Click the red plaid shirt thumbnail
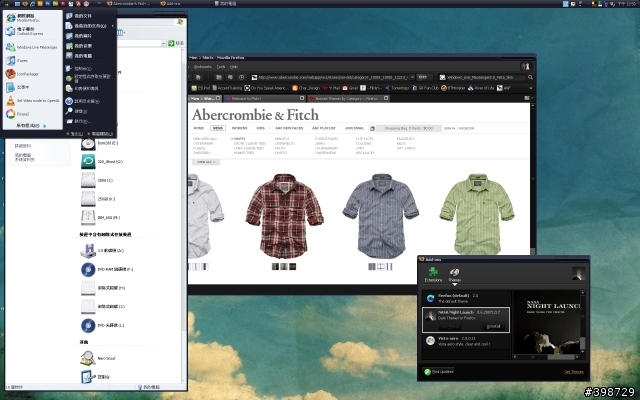This screenshot has height=400, width=640. click(x=284, y=216)
